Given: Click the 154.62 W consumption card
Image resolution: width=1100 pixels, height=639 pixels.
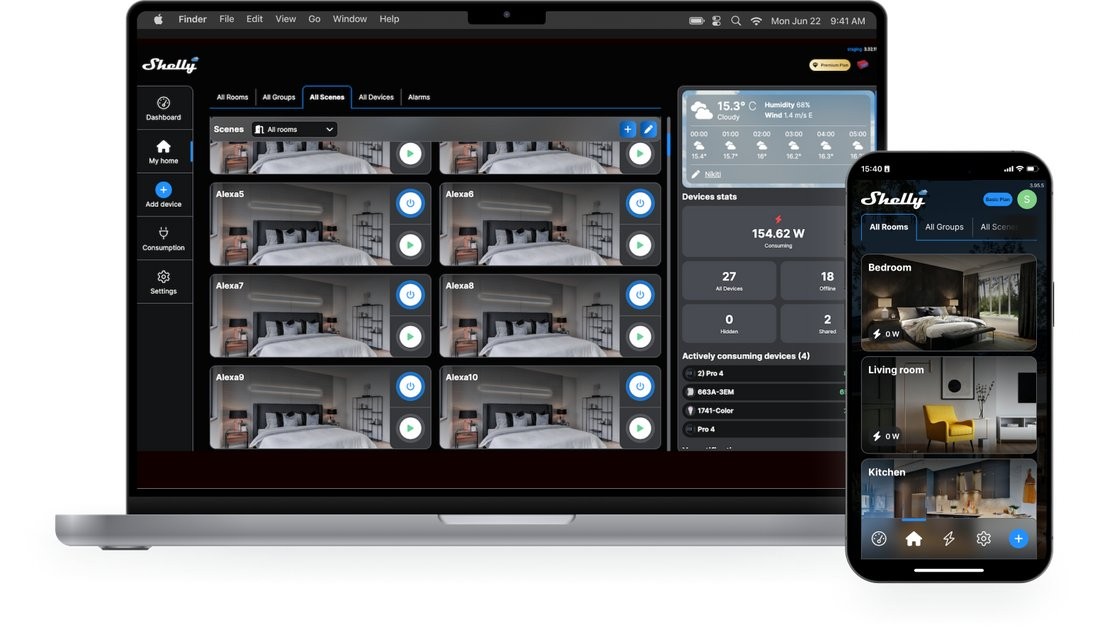Looking at the screenshot, I should pyautogui.click(x=765, y=231).
